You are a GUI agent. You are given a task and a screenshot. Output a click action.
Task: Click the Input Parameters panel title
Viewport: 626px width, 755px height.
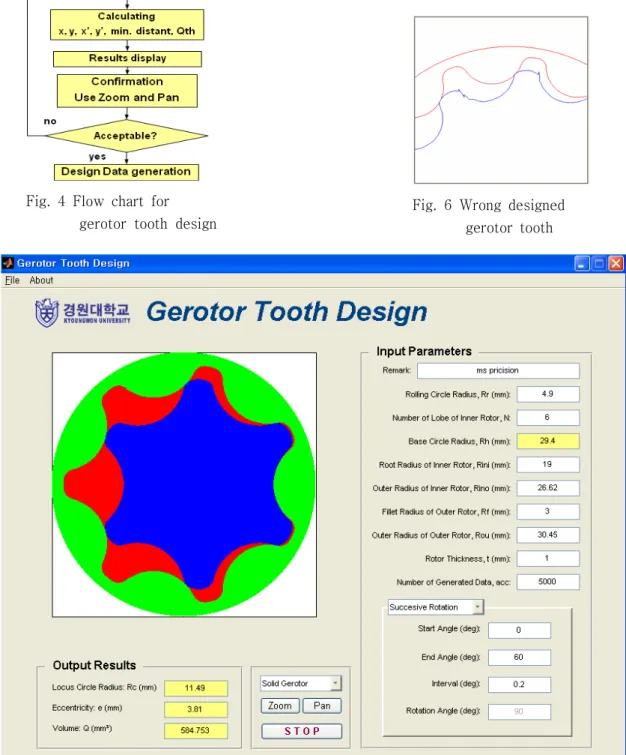click(x=424, y=351)
